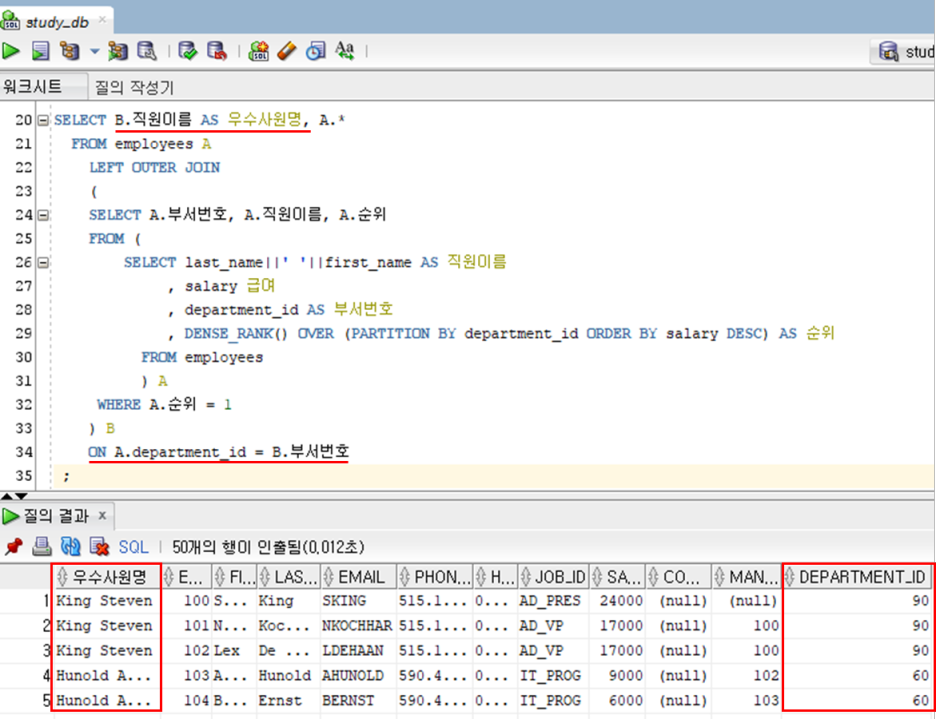
Task: Click the SA... salary column header
Action: (x=617, y=577)
